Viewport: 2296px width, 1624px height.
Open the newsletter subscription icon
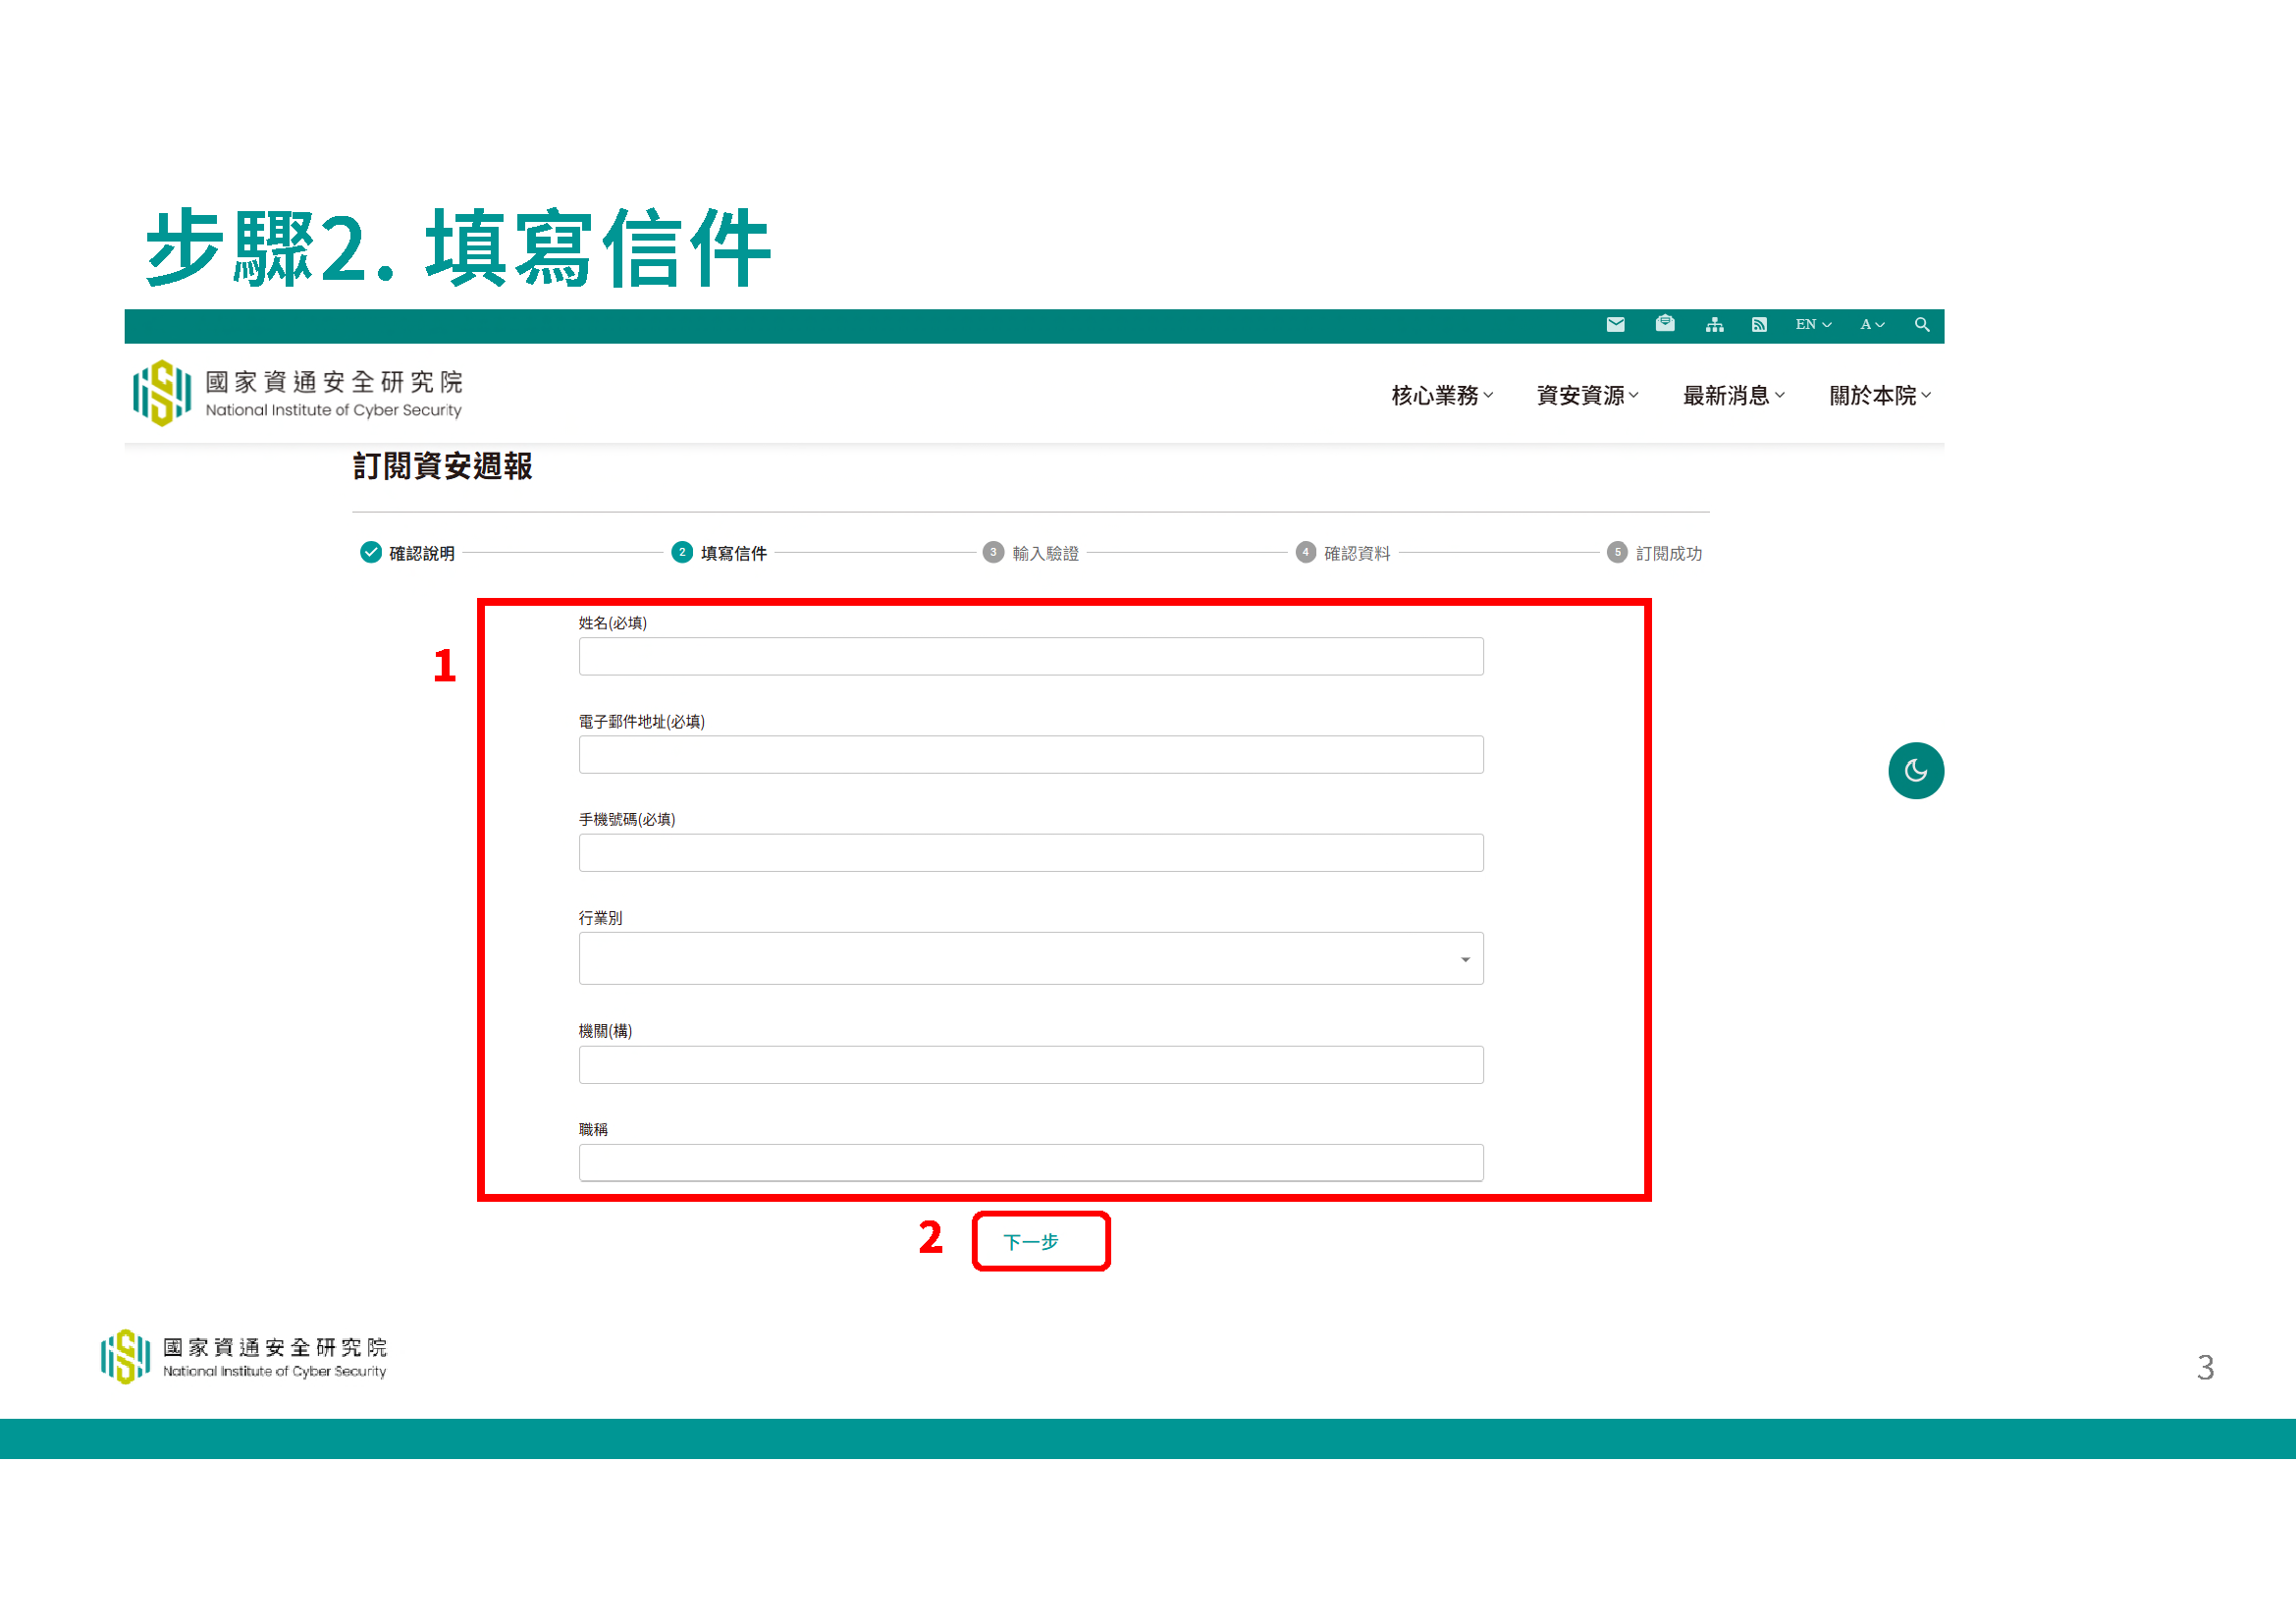1664,323
